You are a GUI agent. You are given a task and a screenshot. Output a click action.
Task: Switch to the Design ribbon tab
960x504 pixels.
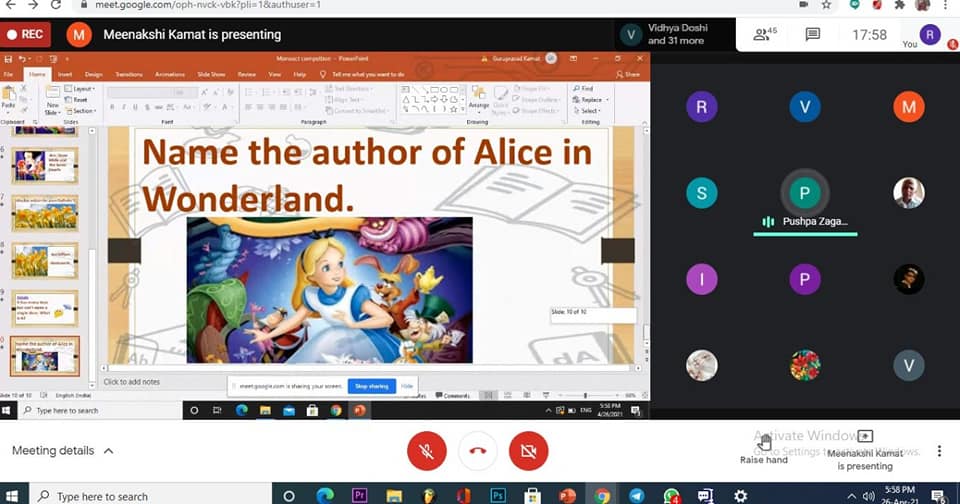pyautogui.click(x=94, y=74)
